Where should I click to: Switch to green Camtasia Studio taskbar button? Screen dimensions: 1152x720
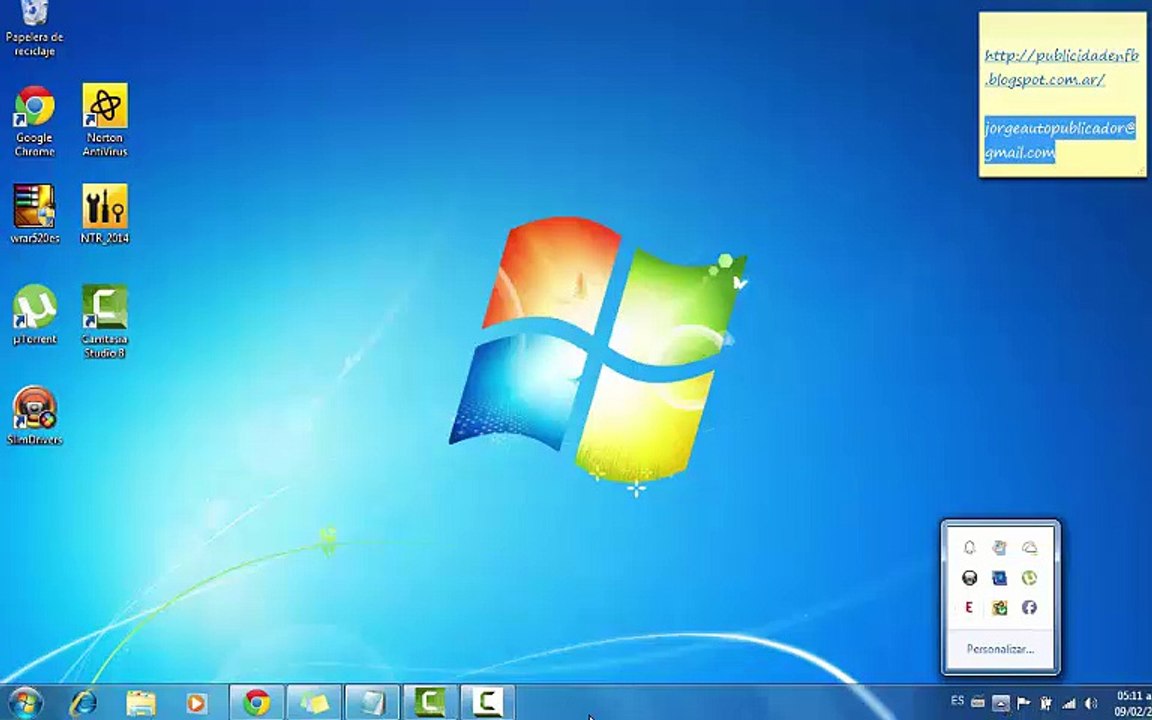pyautogui.click(x=430, y=702)
